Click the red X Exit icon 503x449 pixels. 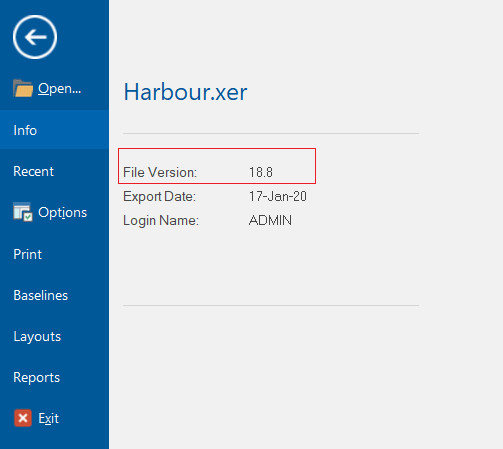pyautogui.click(x=23, y=418)
